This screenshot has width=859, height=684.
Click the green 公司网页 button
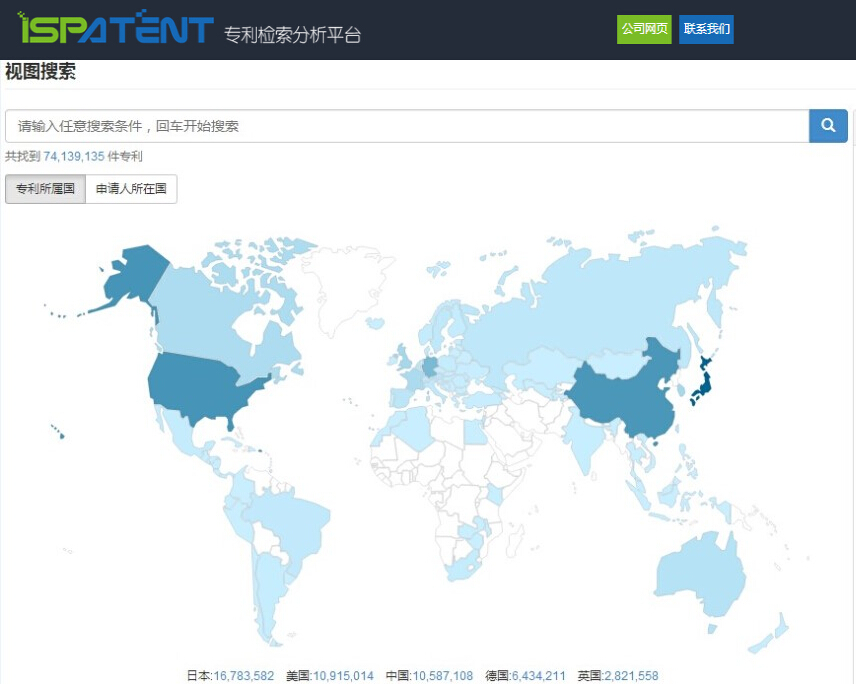pos(644,29)
